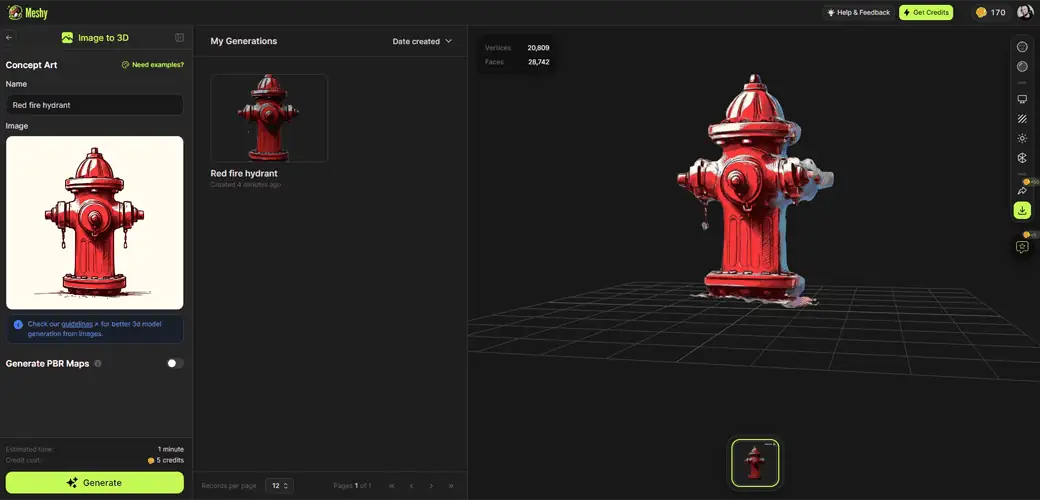Screen dimensions: 1040x500
Task: Click the green download model icon
Action: coord(1022,210)
